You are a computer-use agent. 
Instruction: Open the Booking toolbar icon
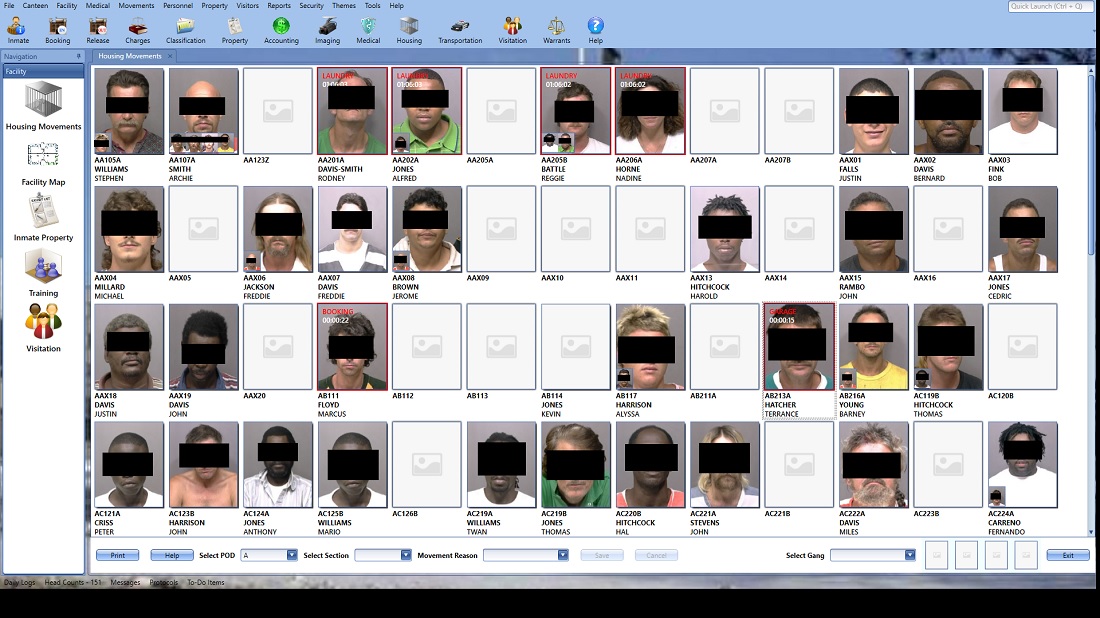point(58,30)
